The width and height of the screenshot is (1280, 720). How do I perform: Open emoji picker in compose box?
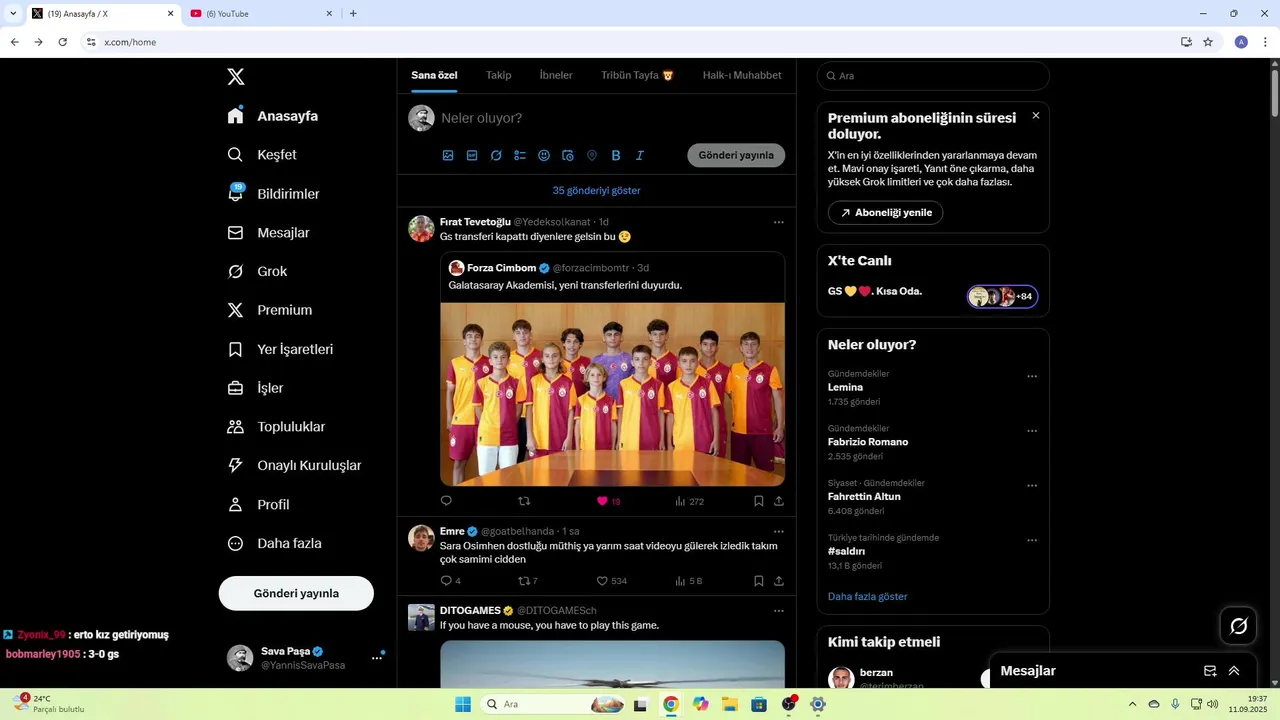pyautogui.click(x=544, y=156)
